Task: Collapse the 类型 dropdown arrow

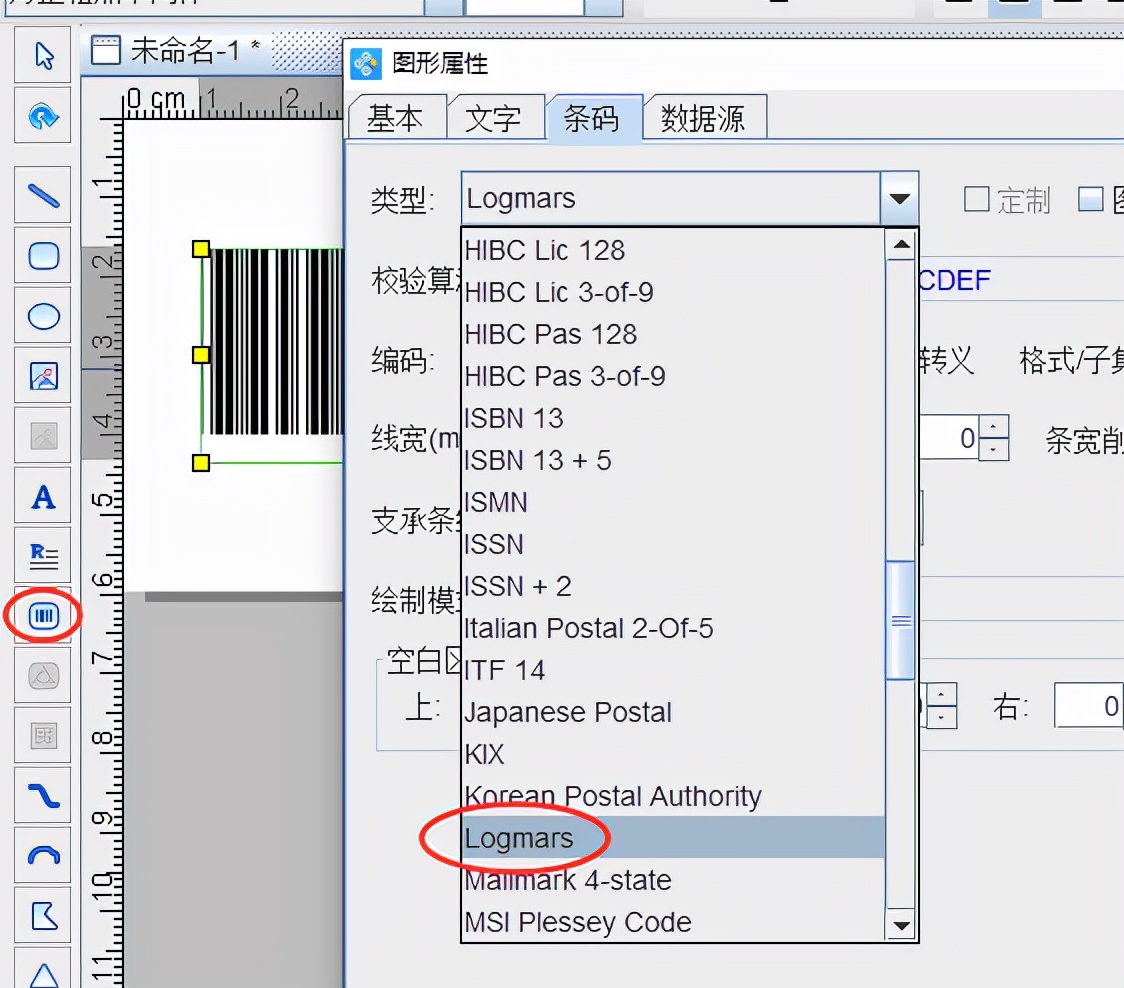Action: 899,199
